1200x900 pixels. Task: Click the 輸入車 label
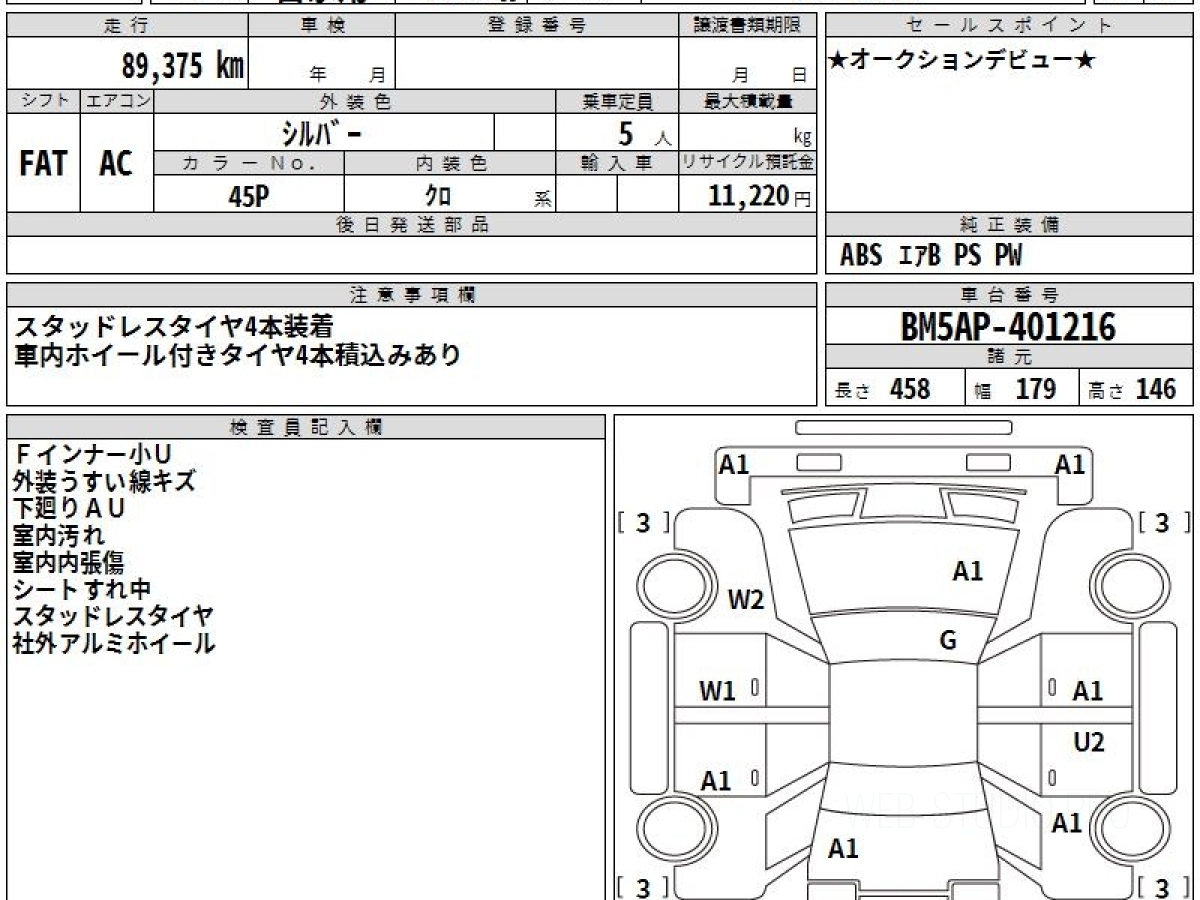[x=617, y=163]
